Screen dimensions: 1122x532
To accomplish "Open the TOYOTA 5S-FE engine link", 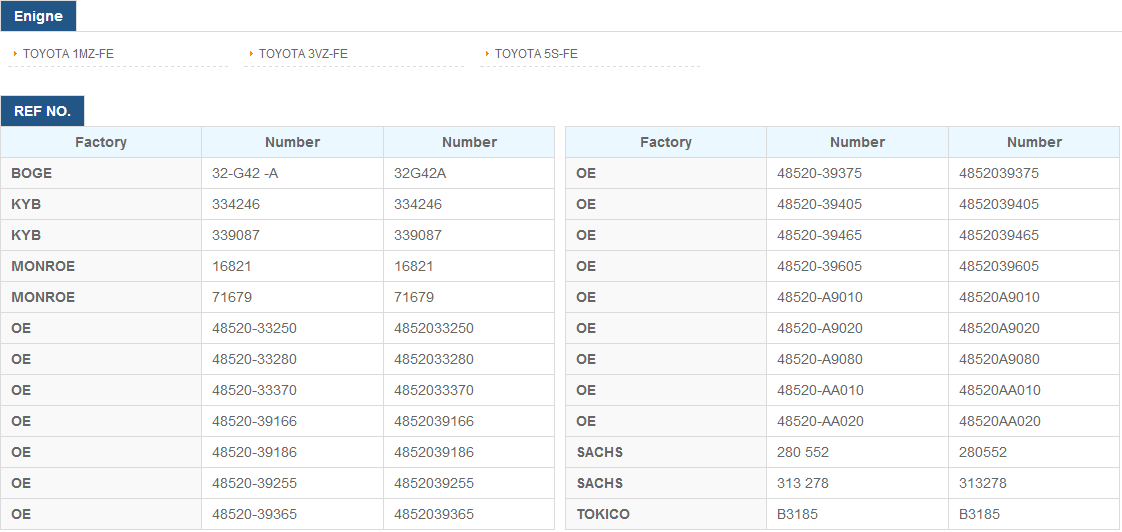I will point(536,54).
